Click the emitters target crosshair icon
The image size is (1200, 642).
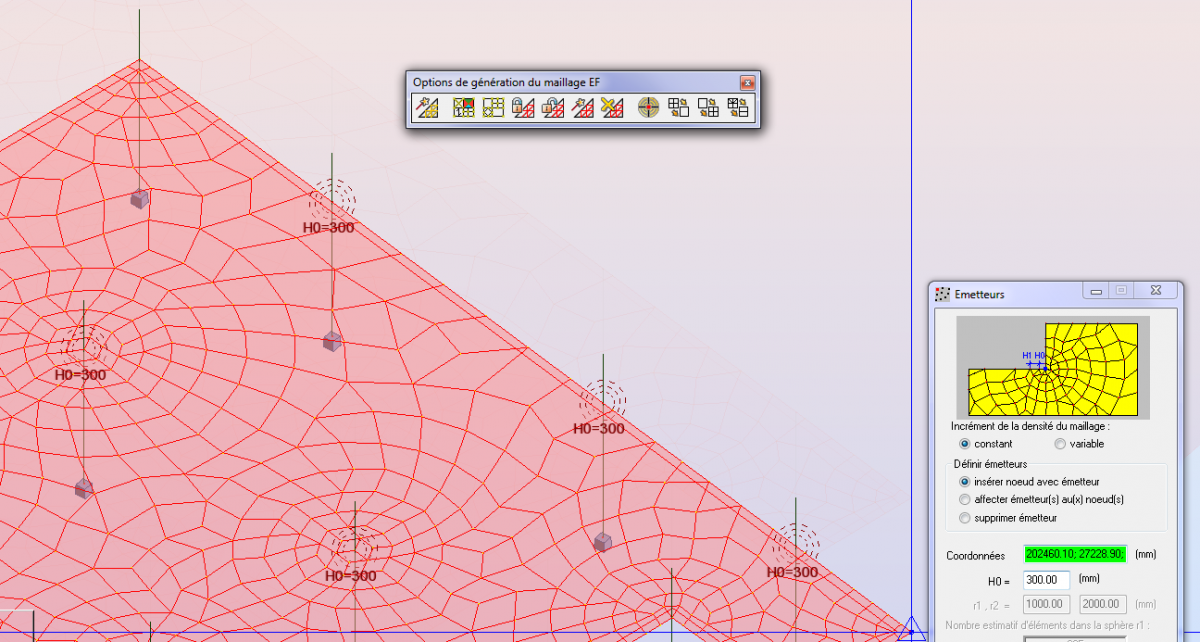point(649,107)
